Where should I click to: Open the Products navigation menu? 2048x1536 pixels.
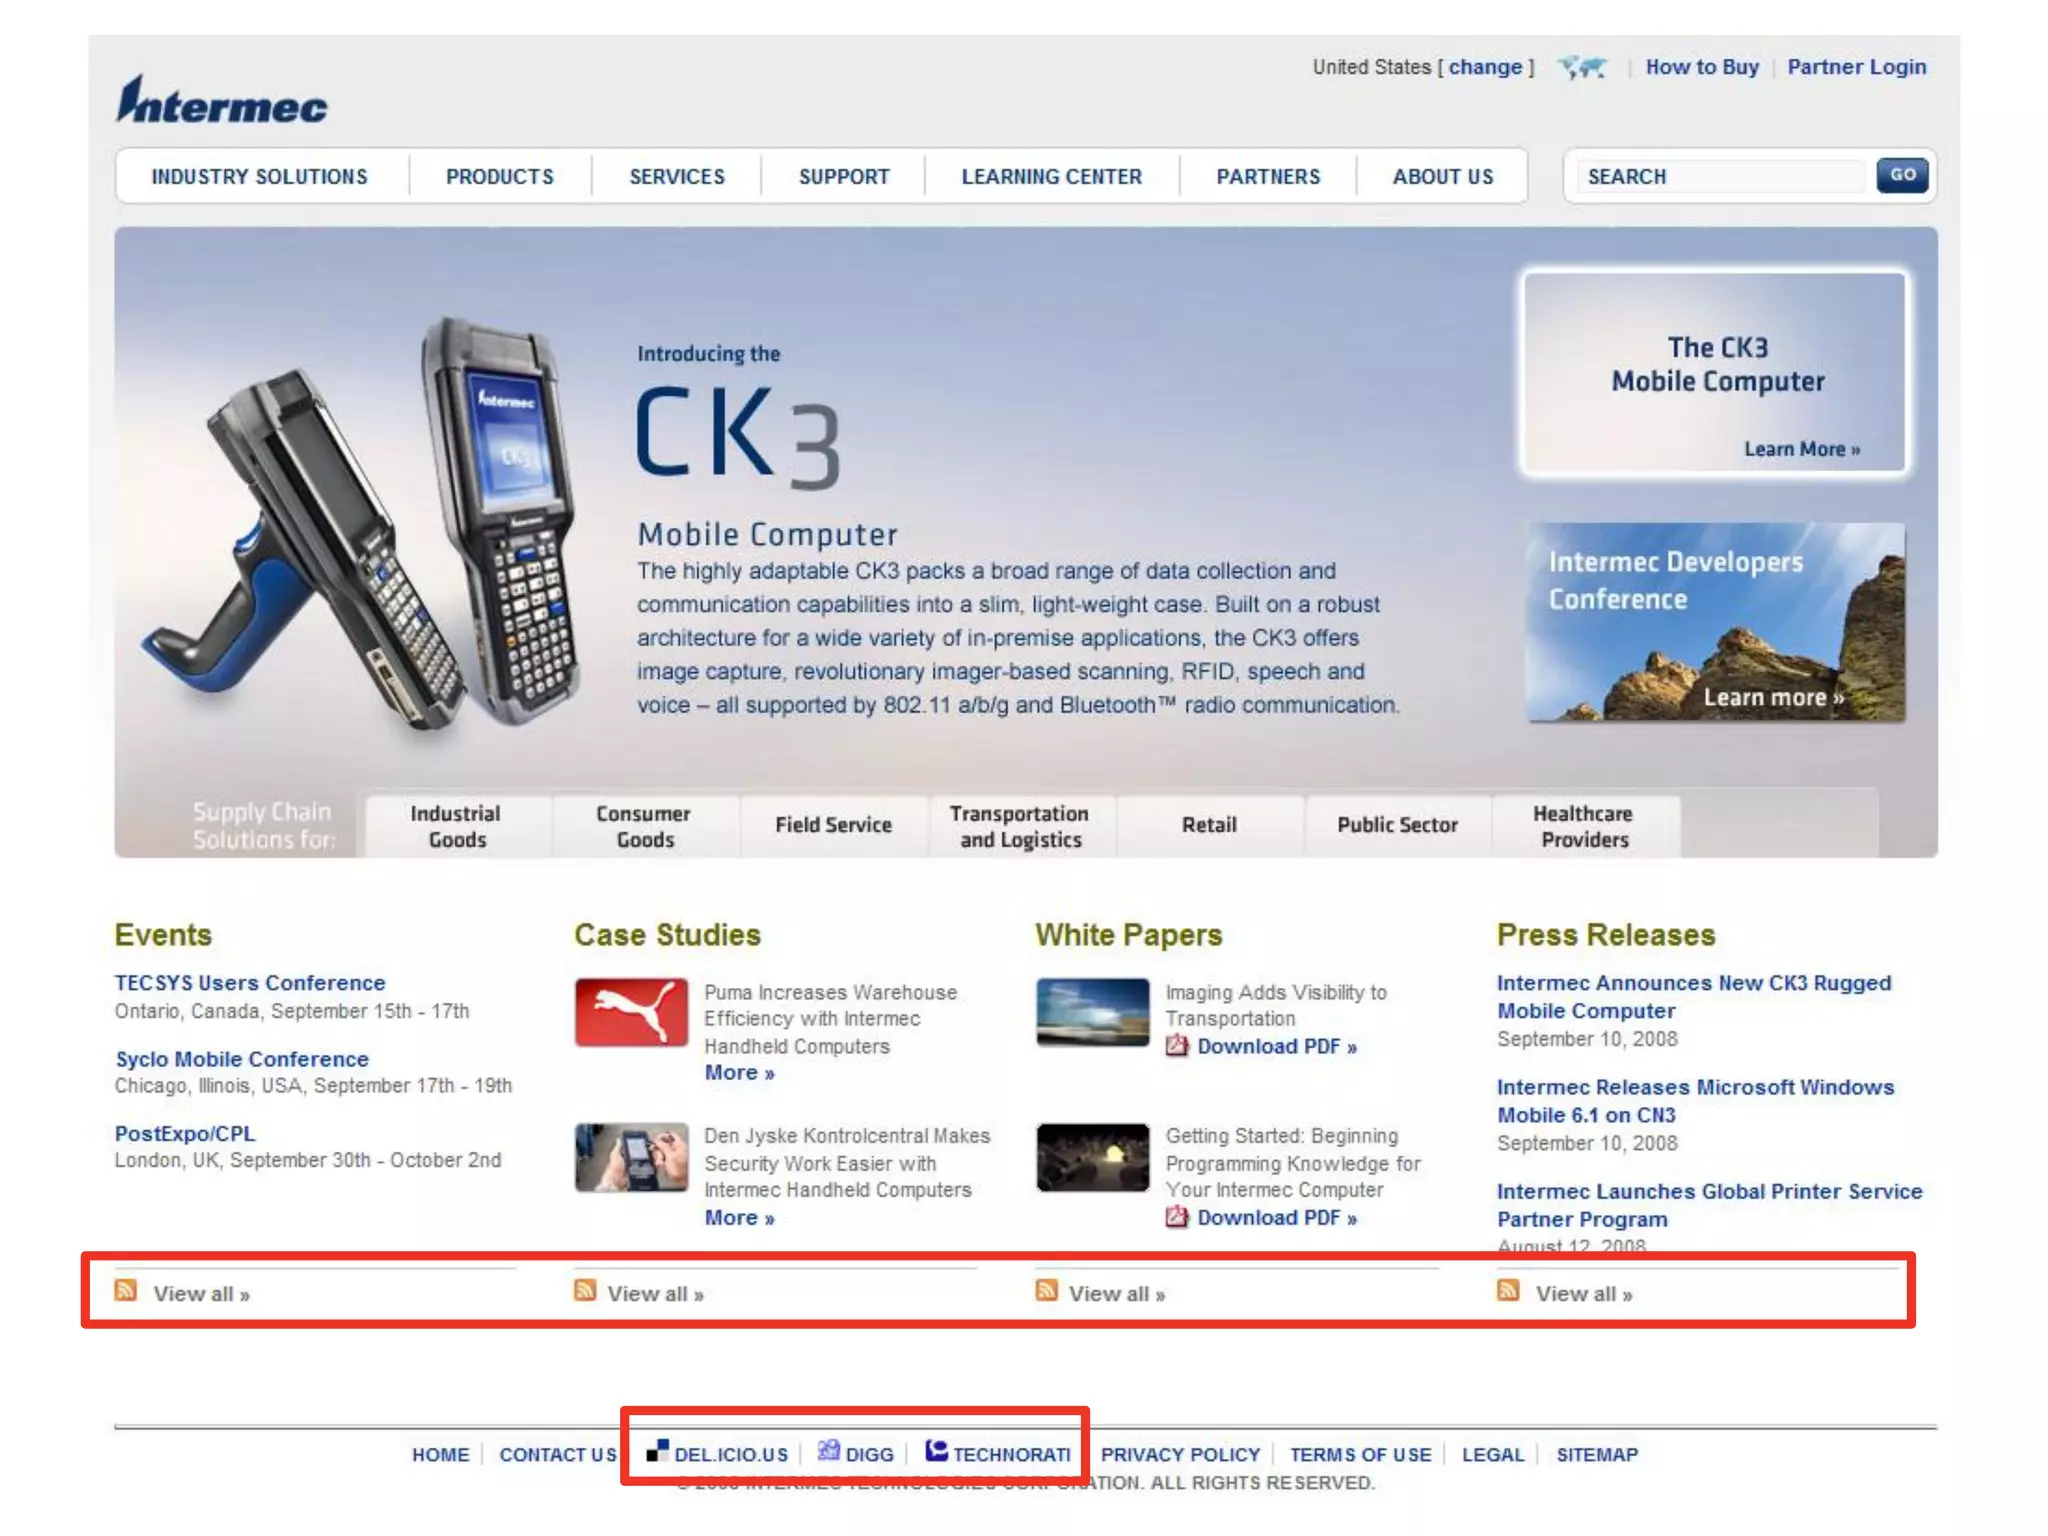[x=499, y=177]
